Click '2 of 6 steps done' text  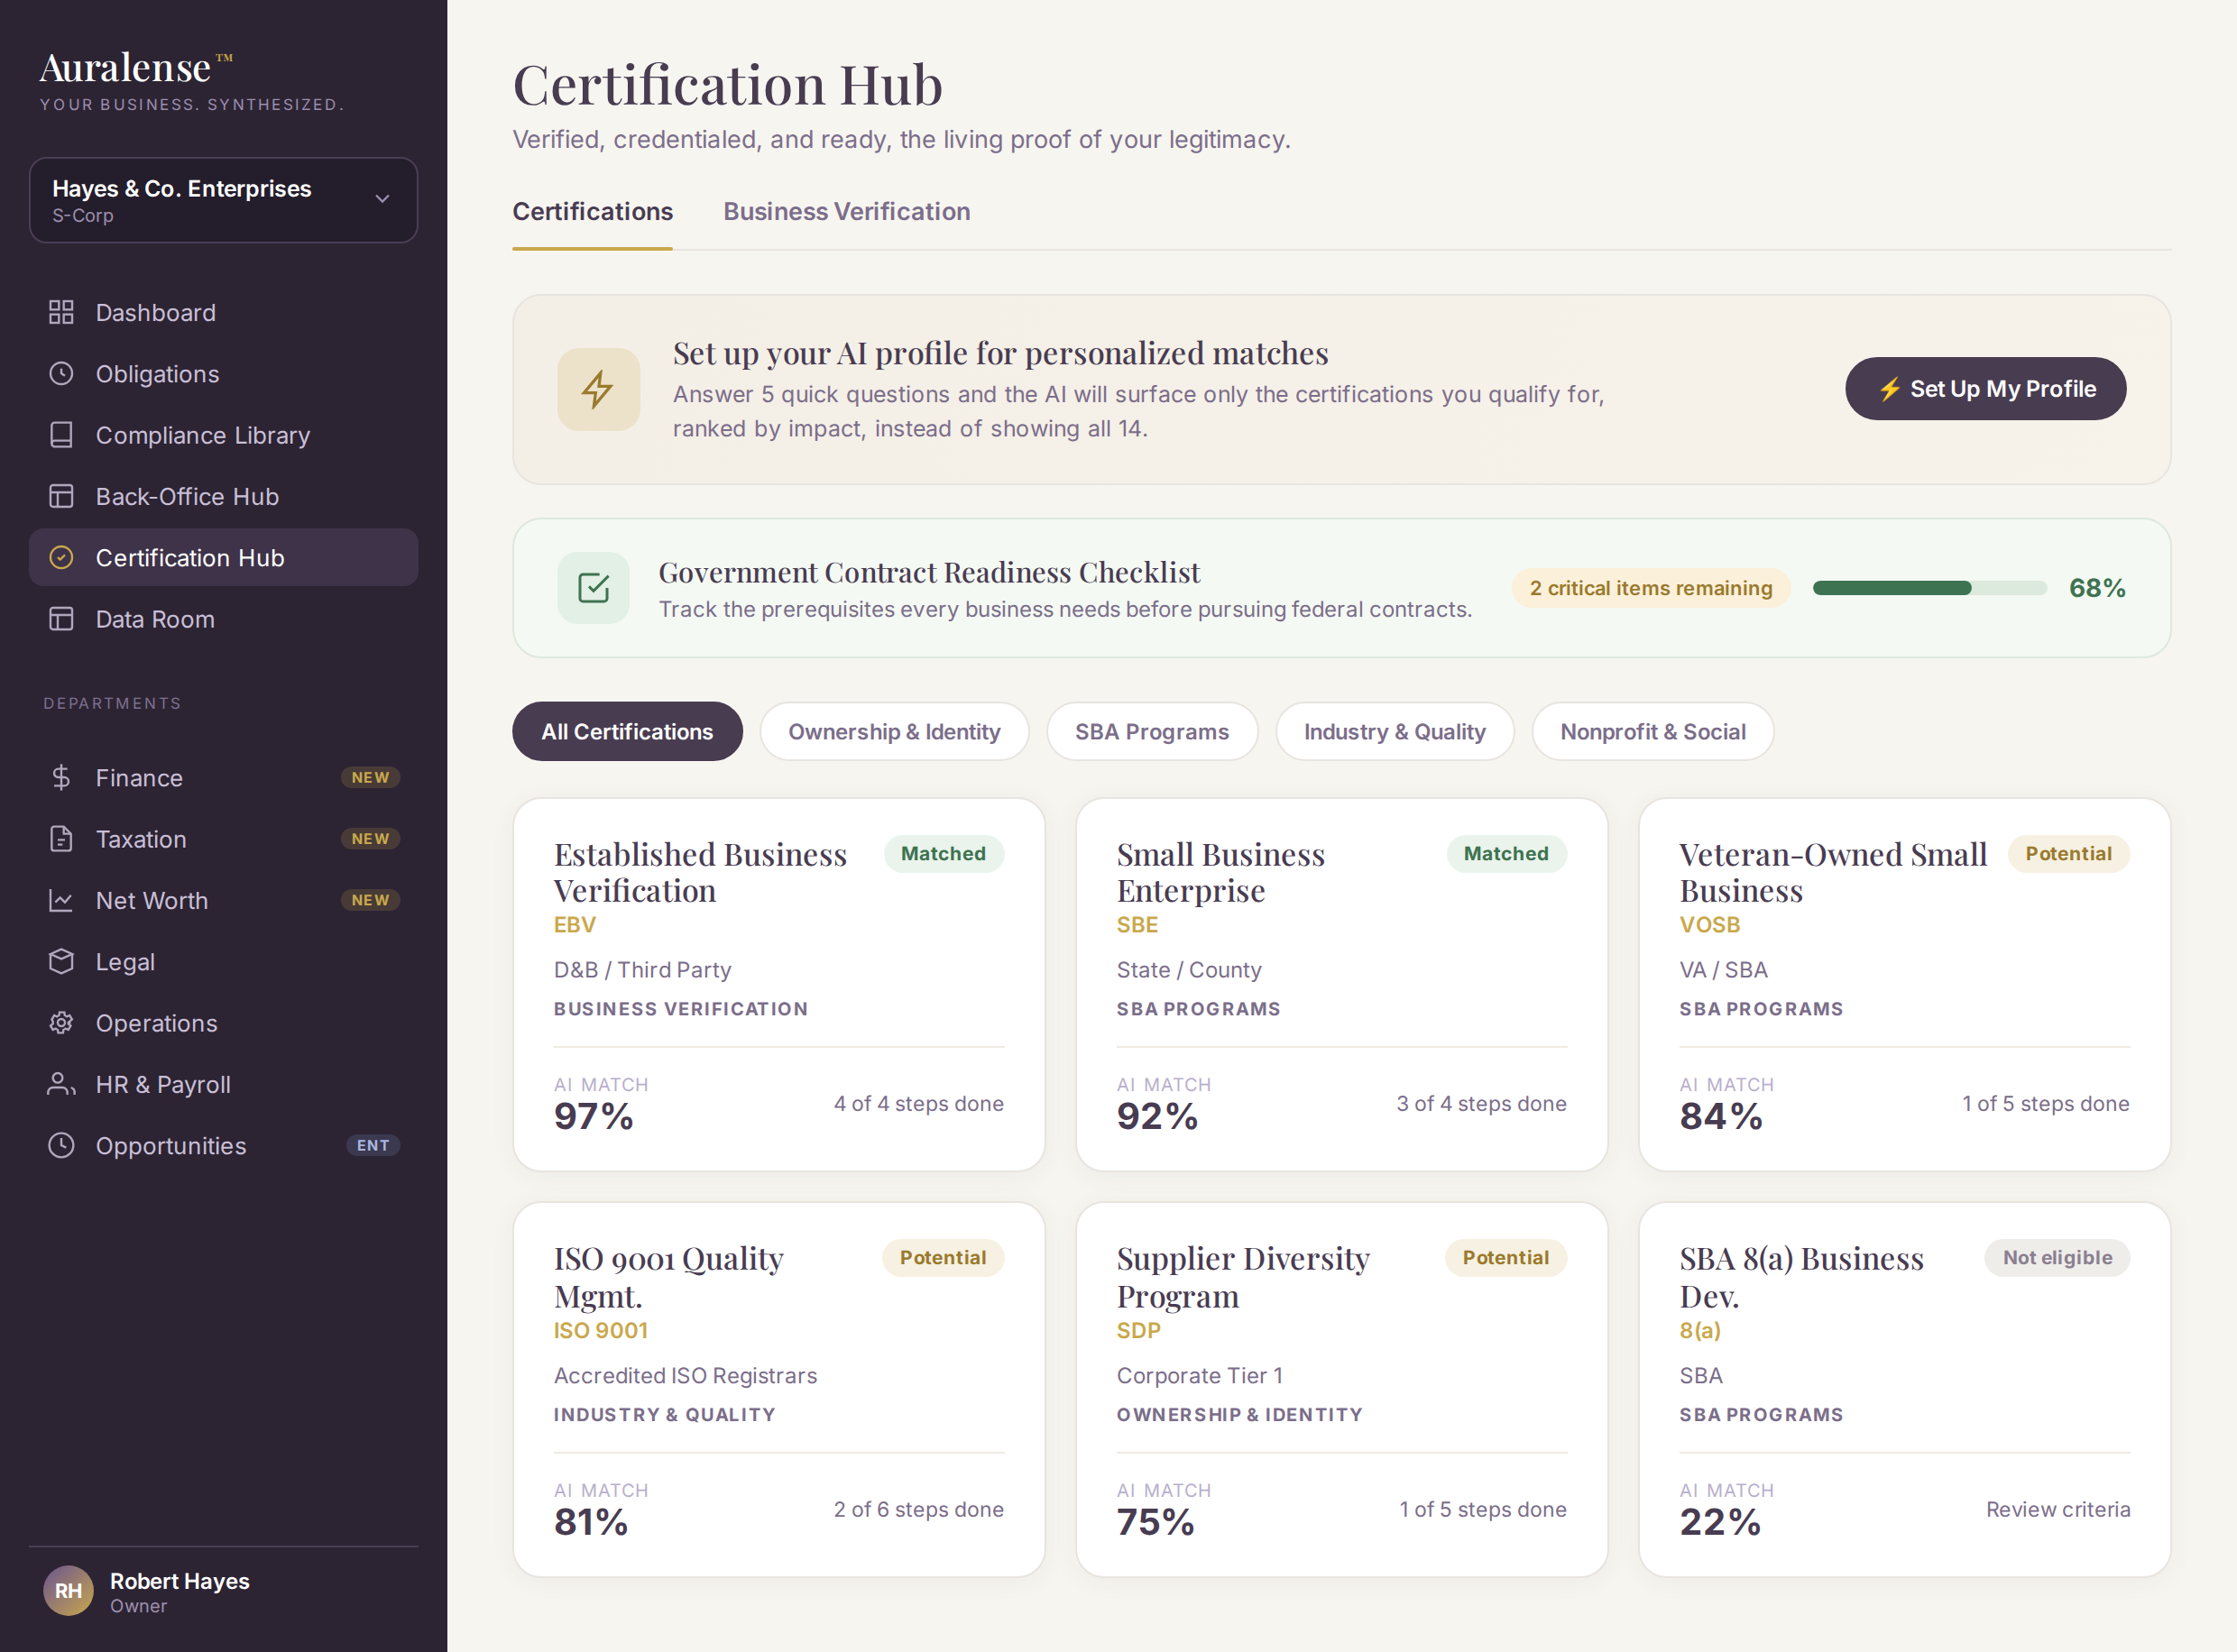tap(918, 1509)
